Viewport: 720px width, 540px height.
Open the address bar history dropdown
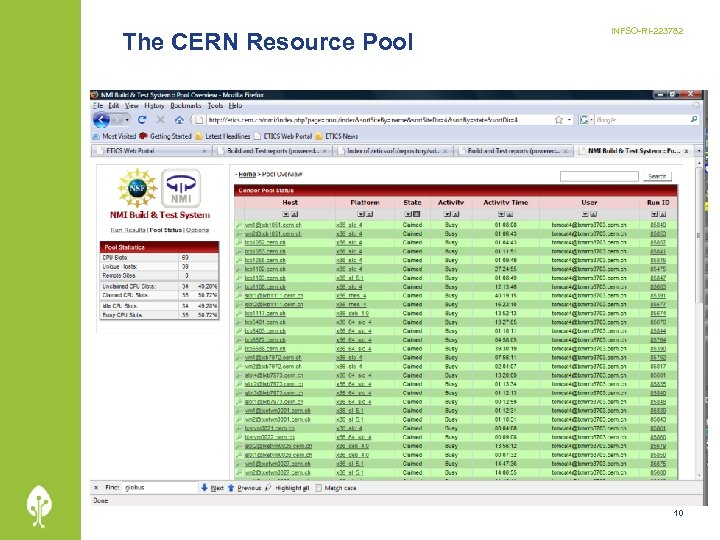tap(569, 120)
